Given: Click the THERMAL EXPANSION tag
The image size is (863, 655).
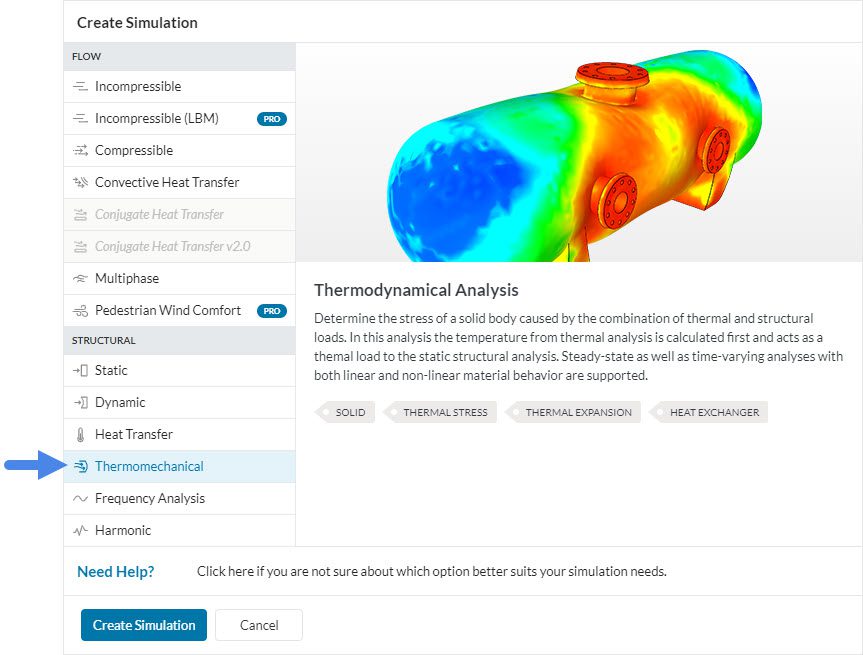Looking at the screenshot, I should pos(577,412).
